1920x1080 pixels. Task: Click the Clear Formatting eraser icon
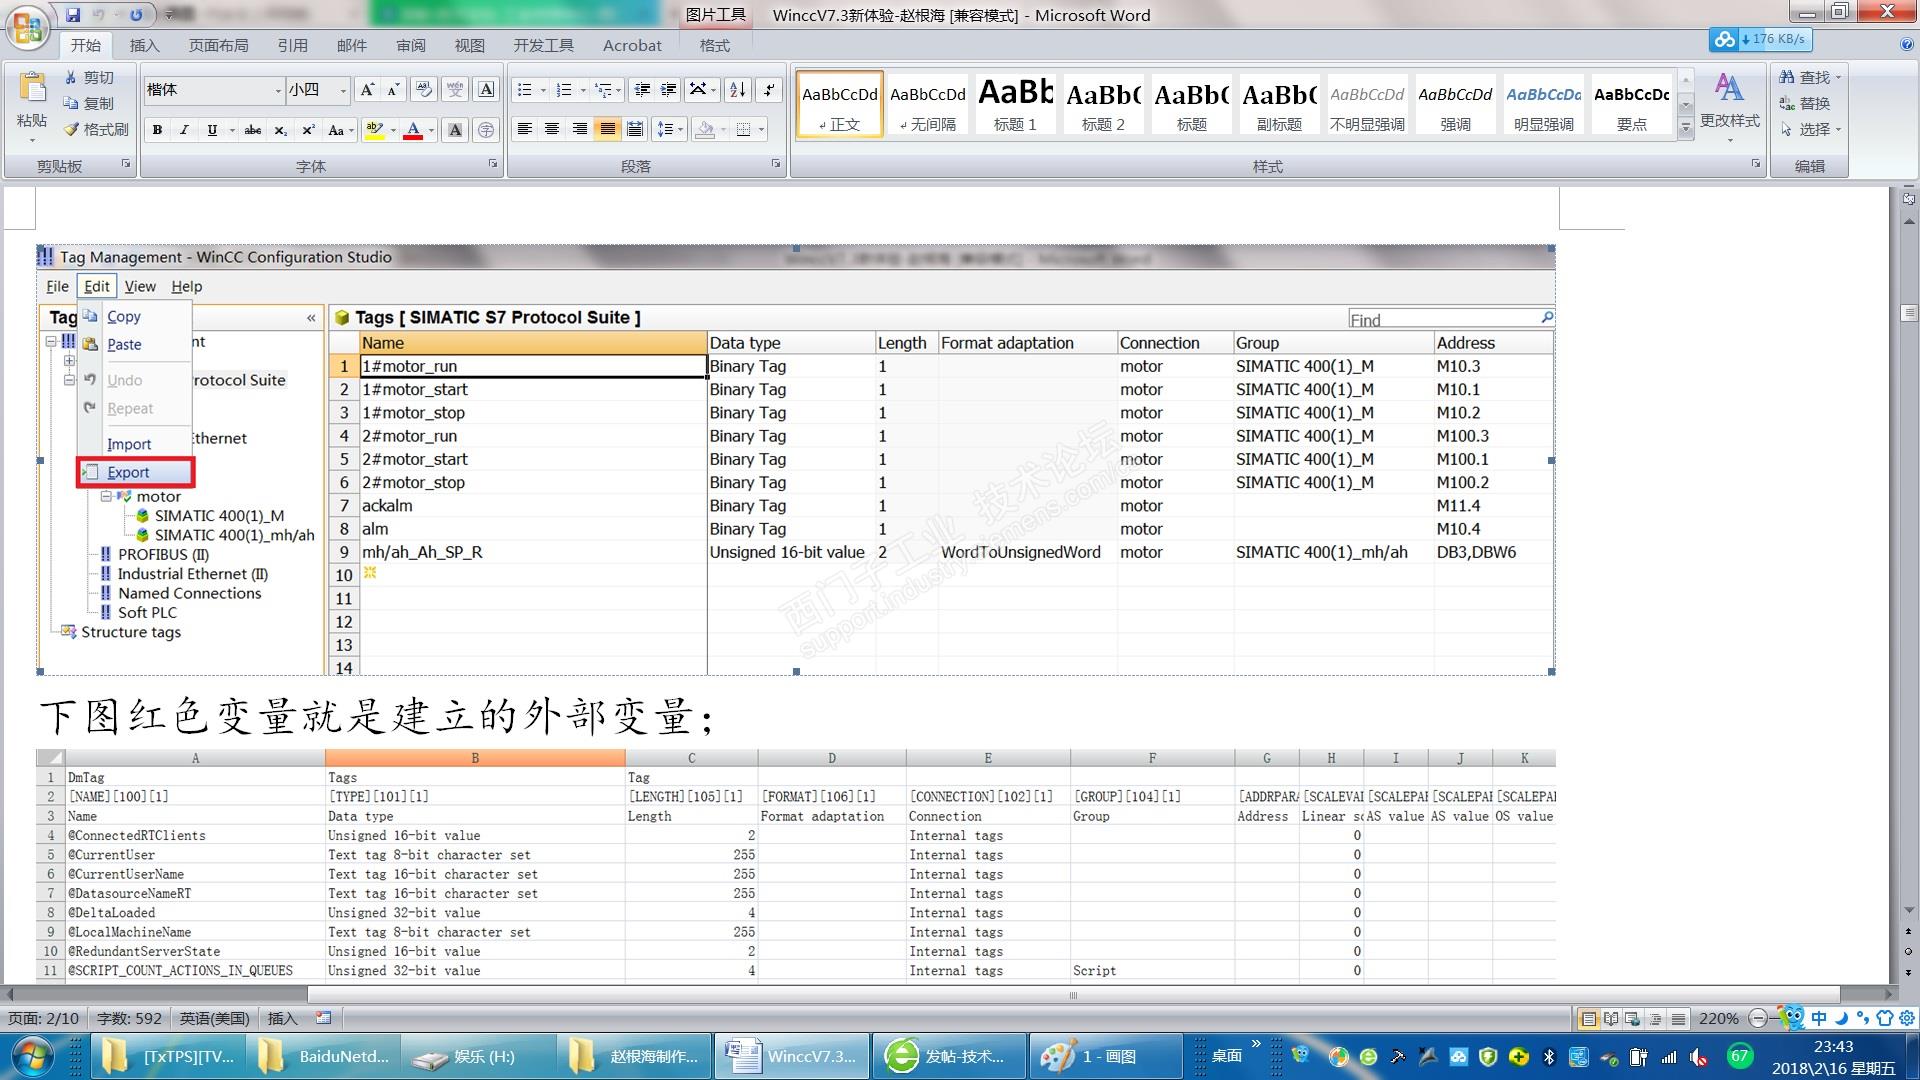(424, 90)
